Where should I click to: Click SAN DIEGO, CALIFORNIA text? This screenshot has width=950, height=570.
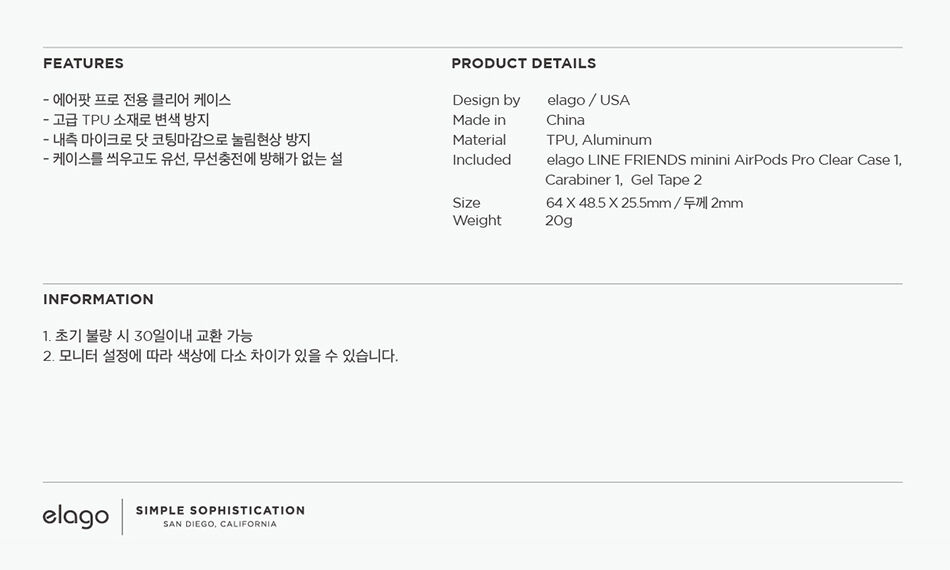[x=220, y=524]
